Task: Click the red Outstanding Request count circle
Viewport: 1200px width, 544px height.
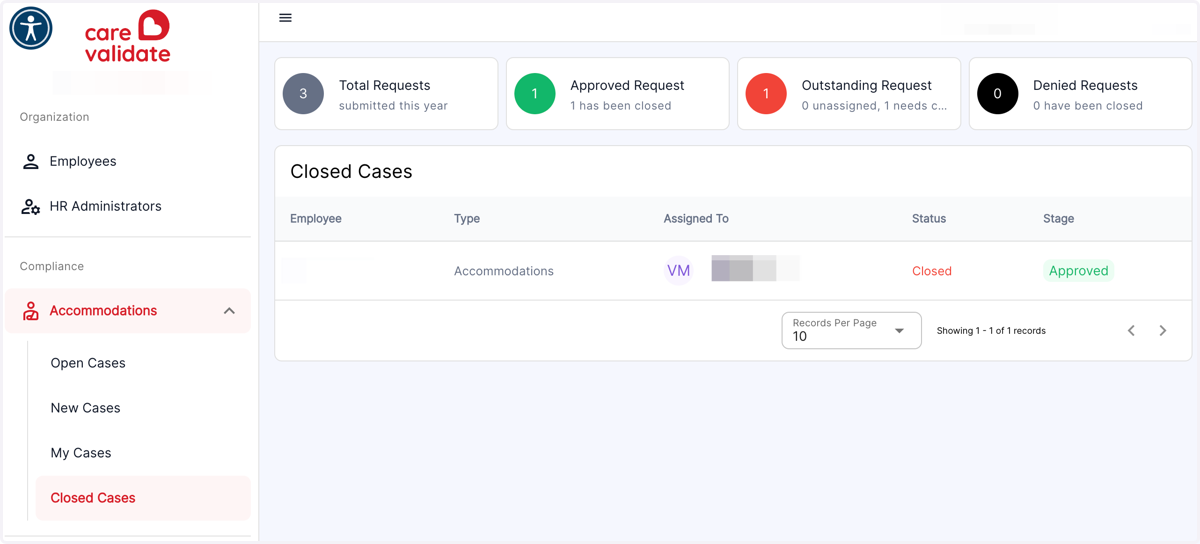Action: [x=766, y=94]
